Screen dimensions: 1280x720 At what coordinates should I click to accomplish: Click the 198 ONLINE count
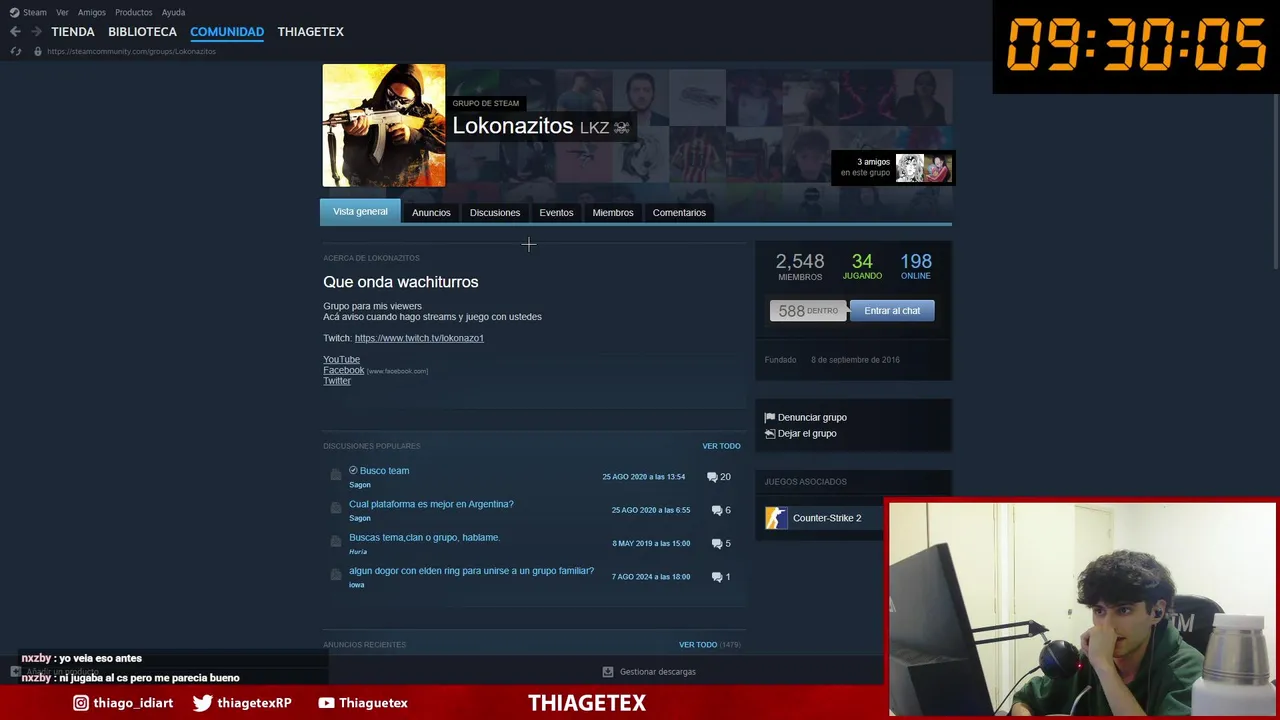tap(916, 266)
